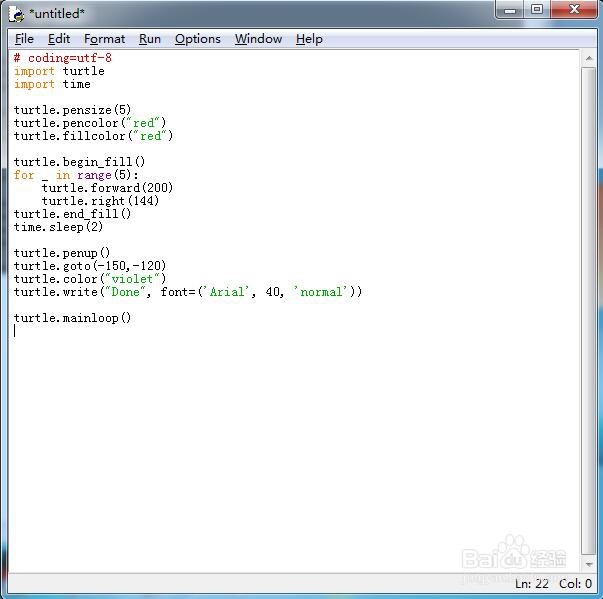Click the time.sleep(2) line
Image resolution: width=603 pixels, height=599 pixels.
[58, 227]
